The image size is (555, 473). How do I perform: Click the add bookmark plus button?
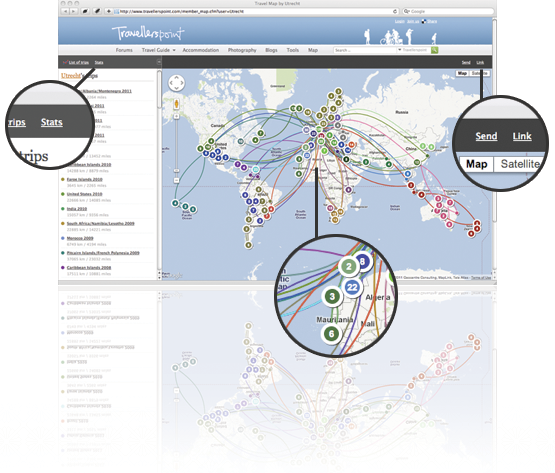(109, 11)
